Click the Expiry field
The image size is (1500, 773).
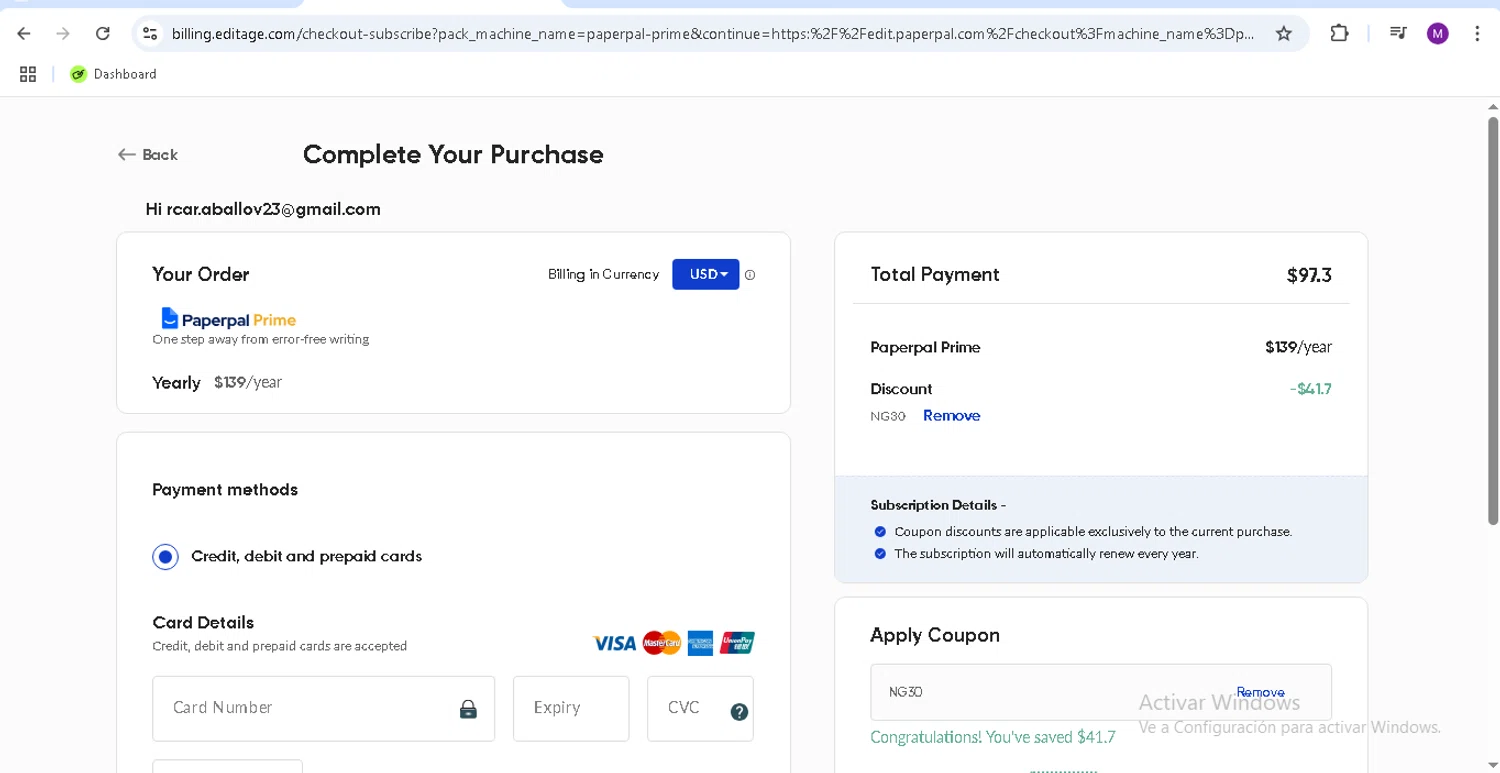[x=571, y=709]
